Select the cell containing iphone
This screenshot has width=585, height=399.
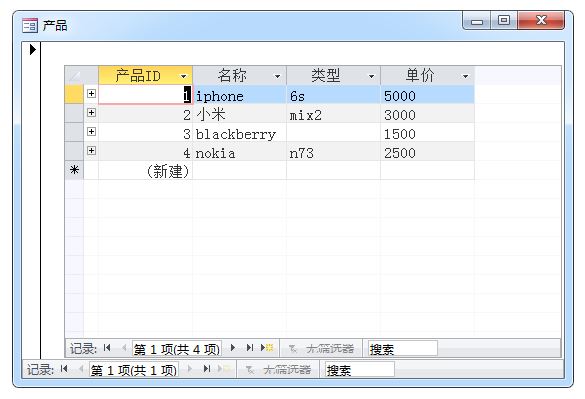240,95
